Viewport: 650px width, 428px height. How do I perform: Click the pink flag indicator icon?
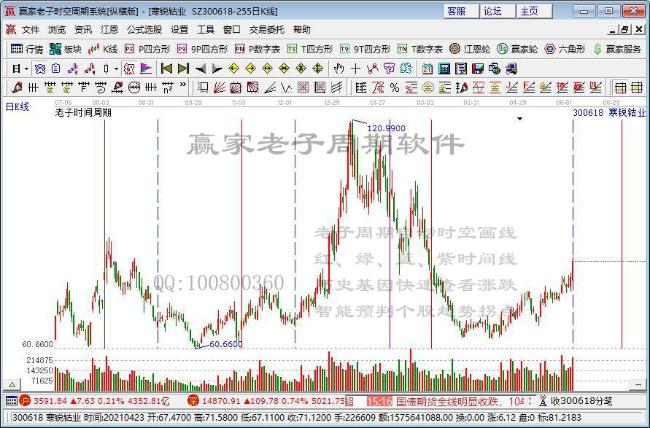point(146,68)
